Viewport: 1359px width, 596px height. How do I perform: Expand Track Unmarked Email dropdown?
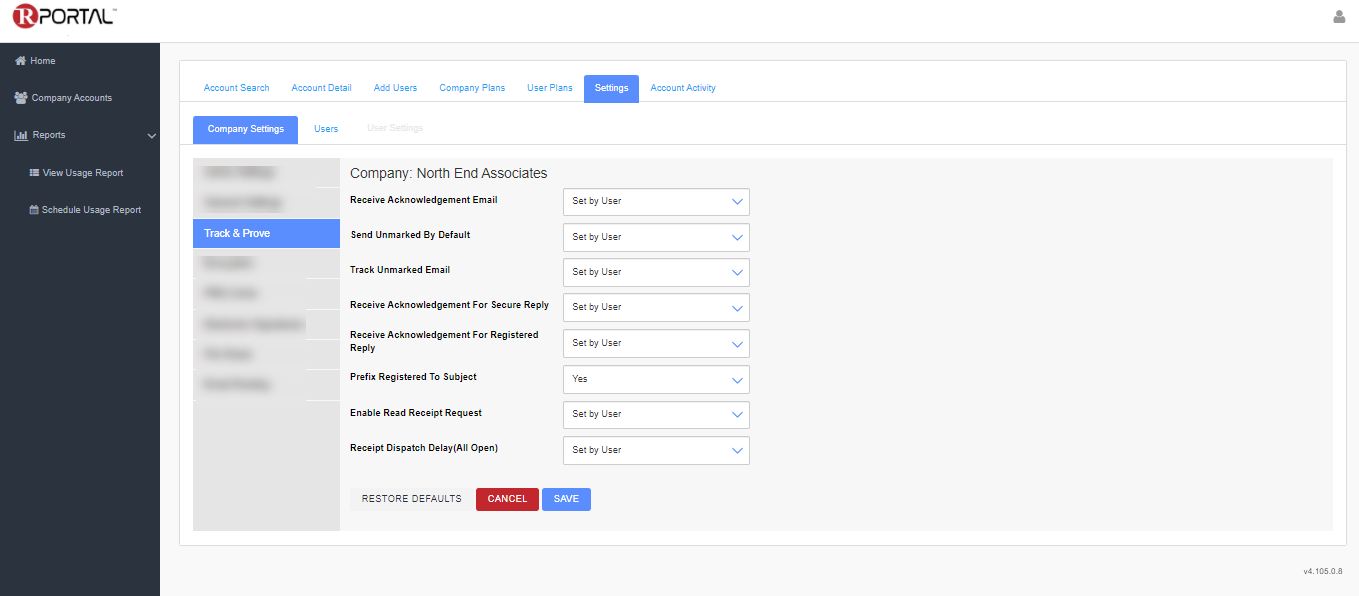coord(656,272)
